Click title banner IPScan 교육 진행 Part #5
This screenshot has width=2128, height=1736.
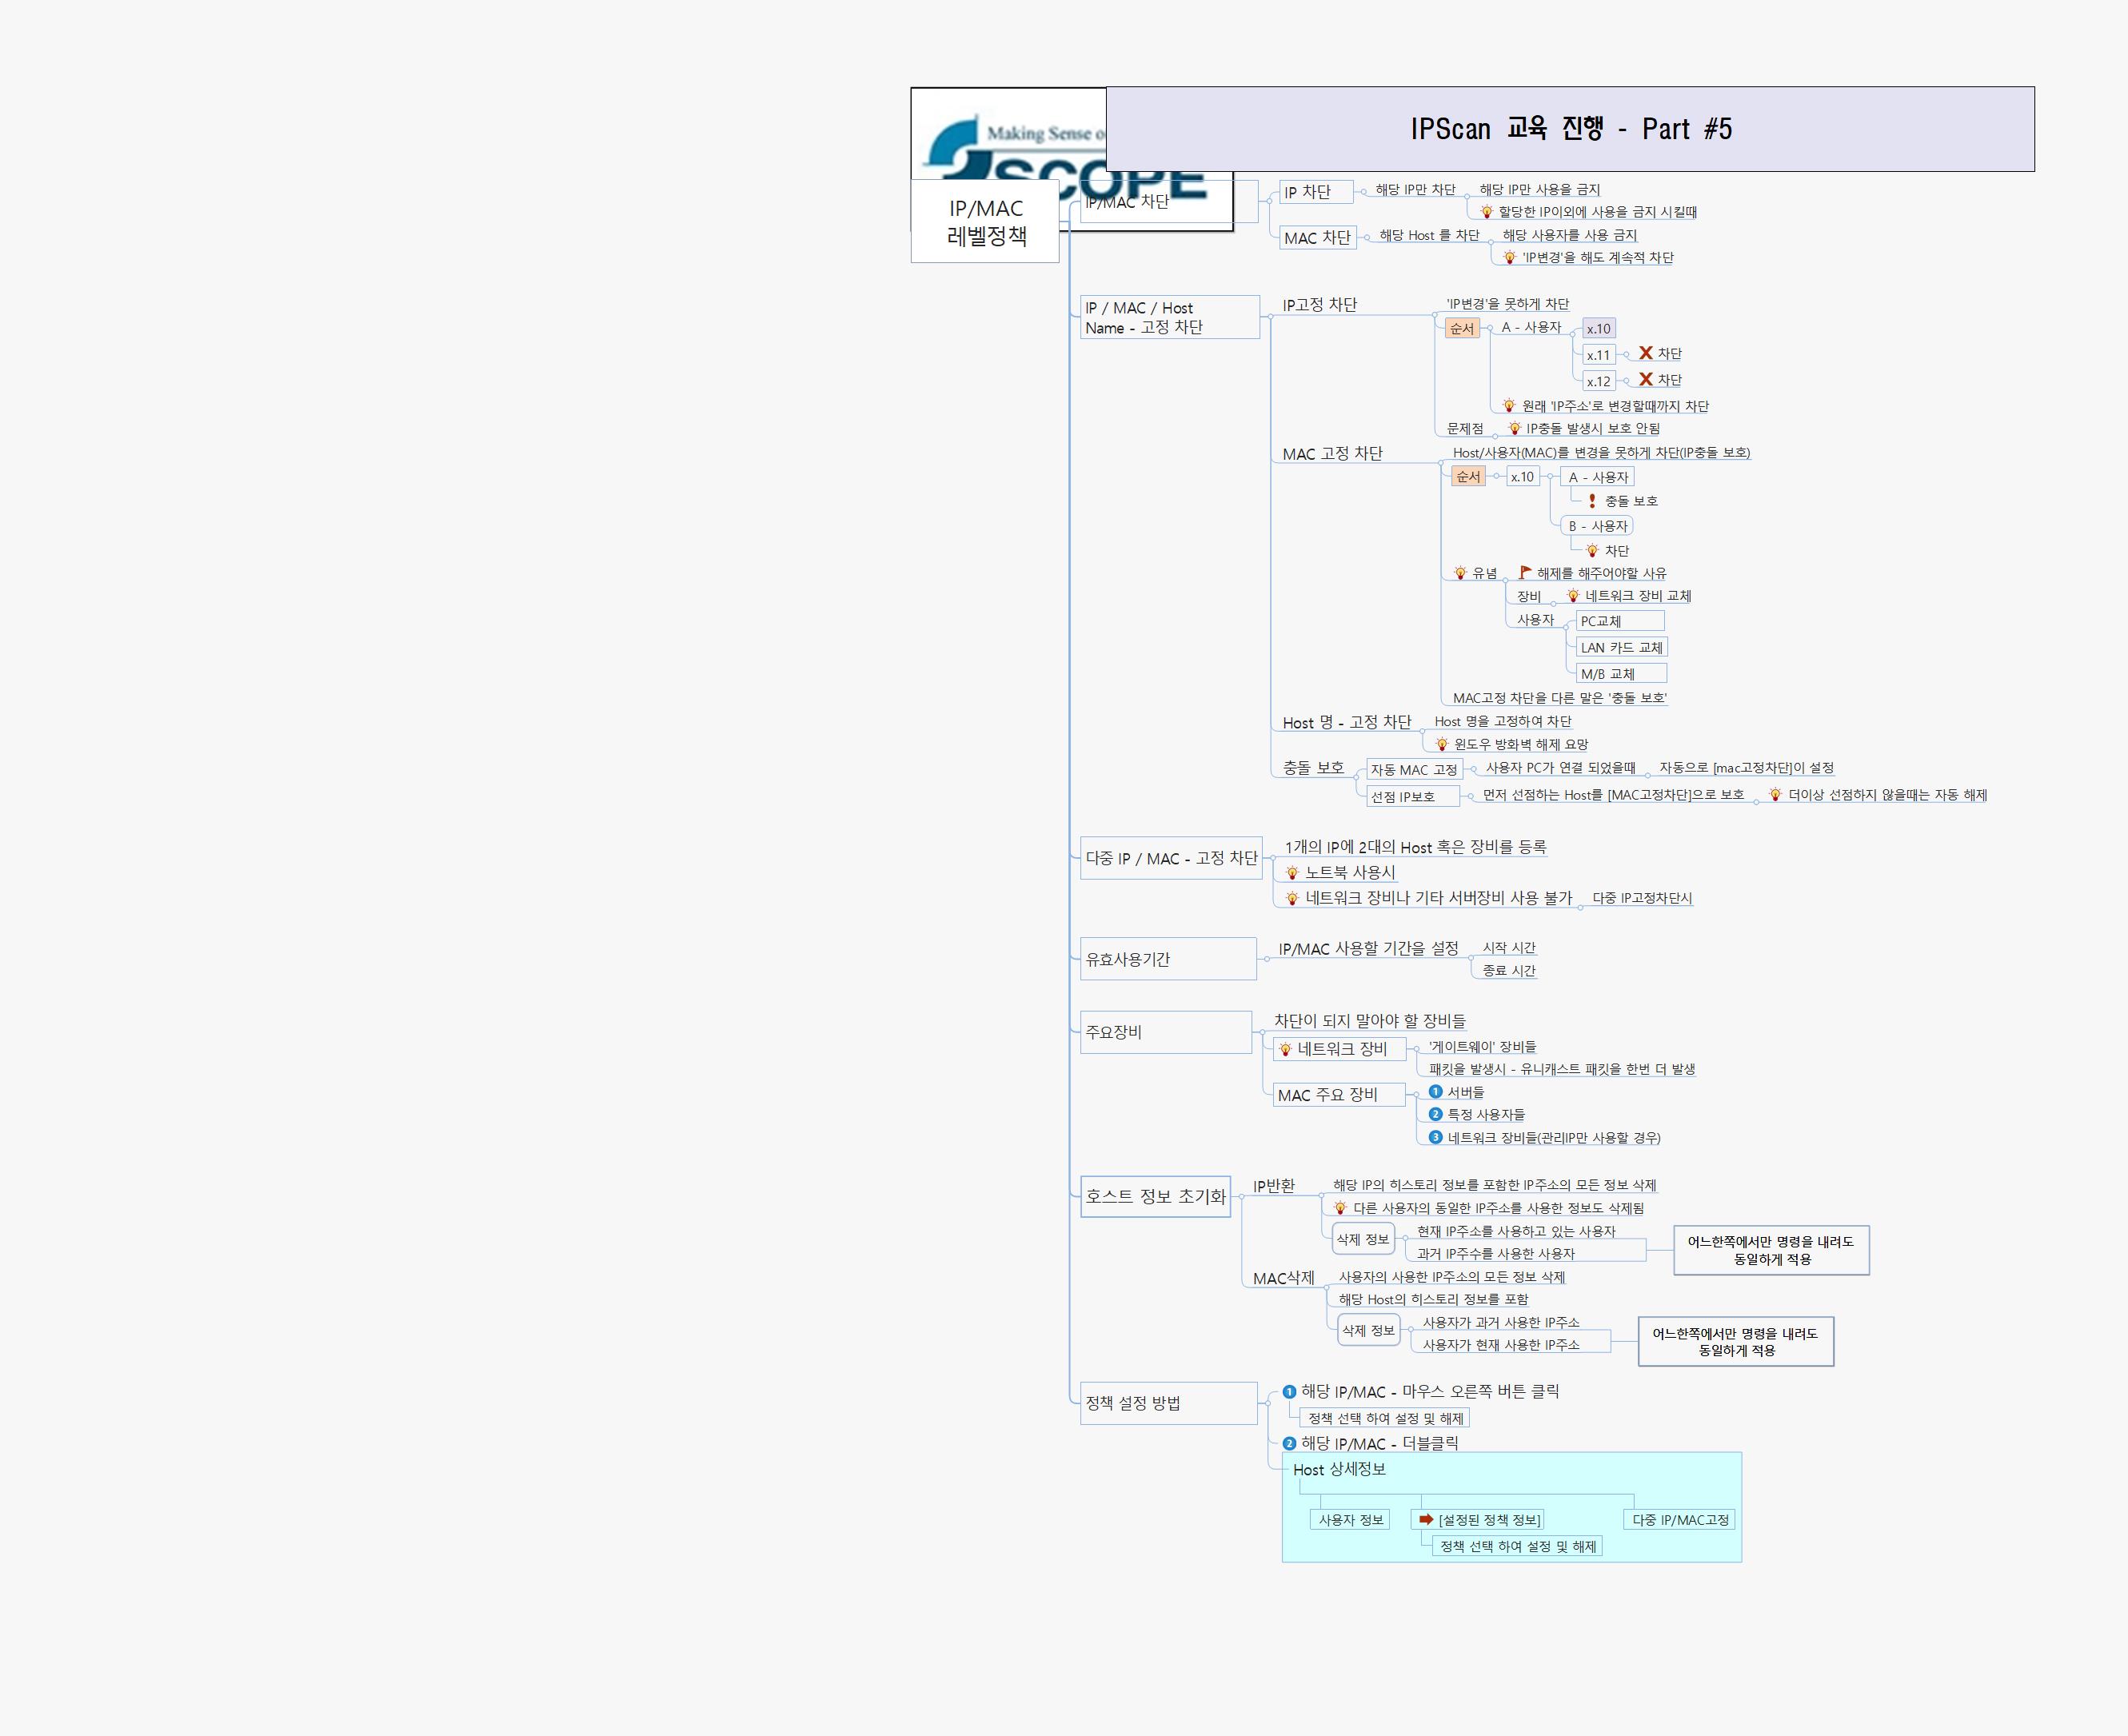[x=1570, y=129]
